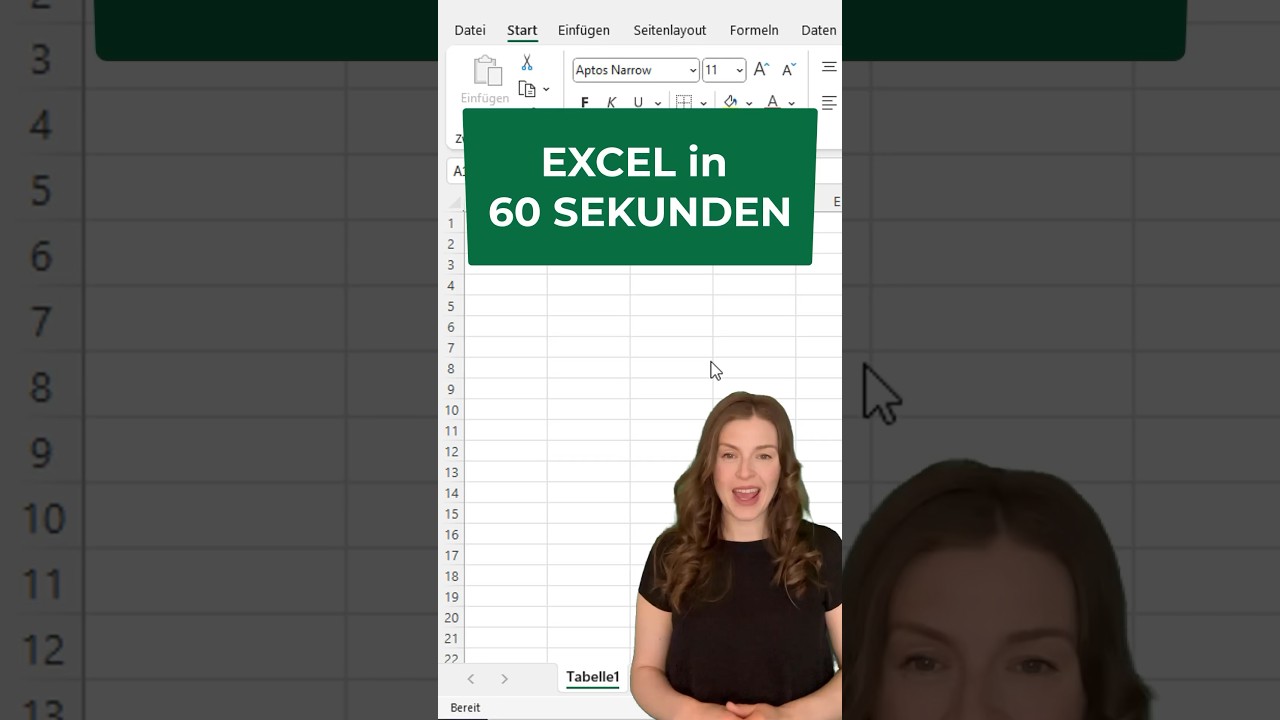Select row header 1
1280x720 pixels.
click(x=451, y=223)
